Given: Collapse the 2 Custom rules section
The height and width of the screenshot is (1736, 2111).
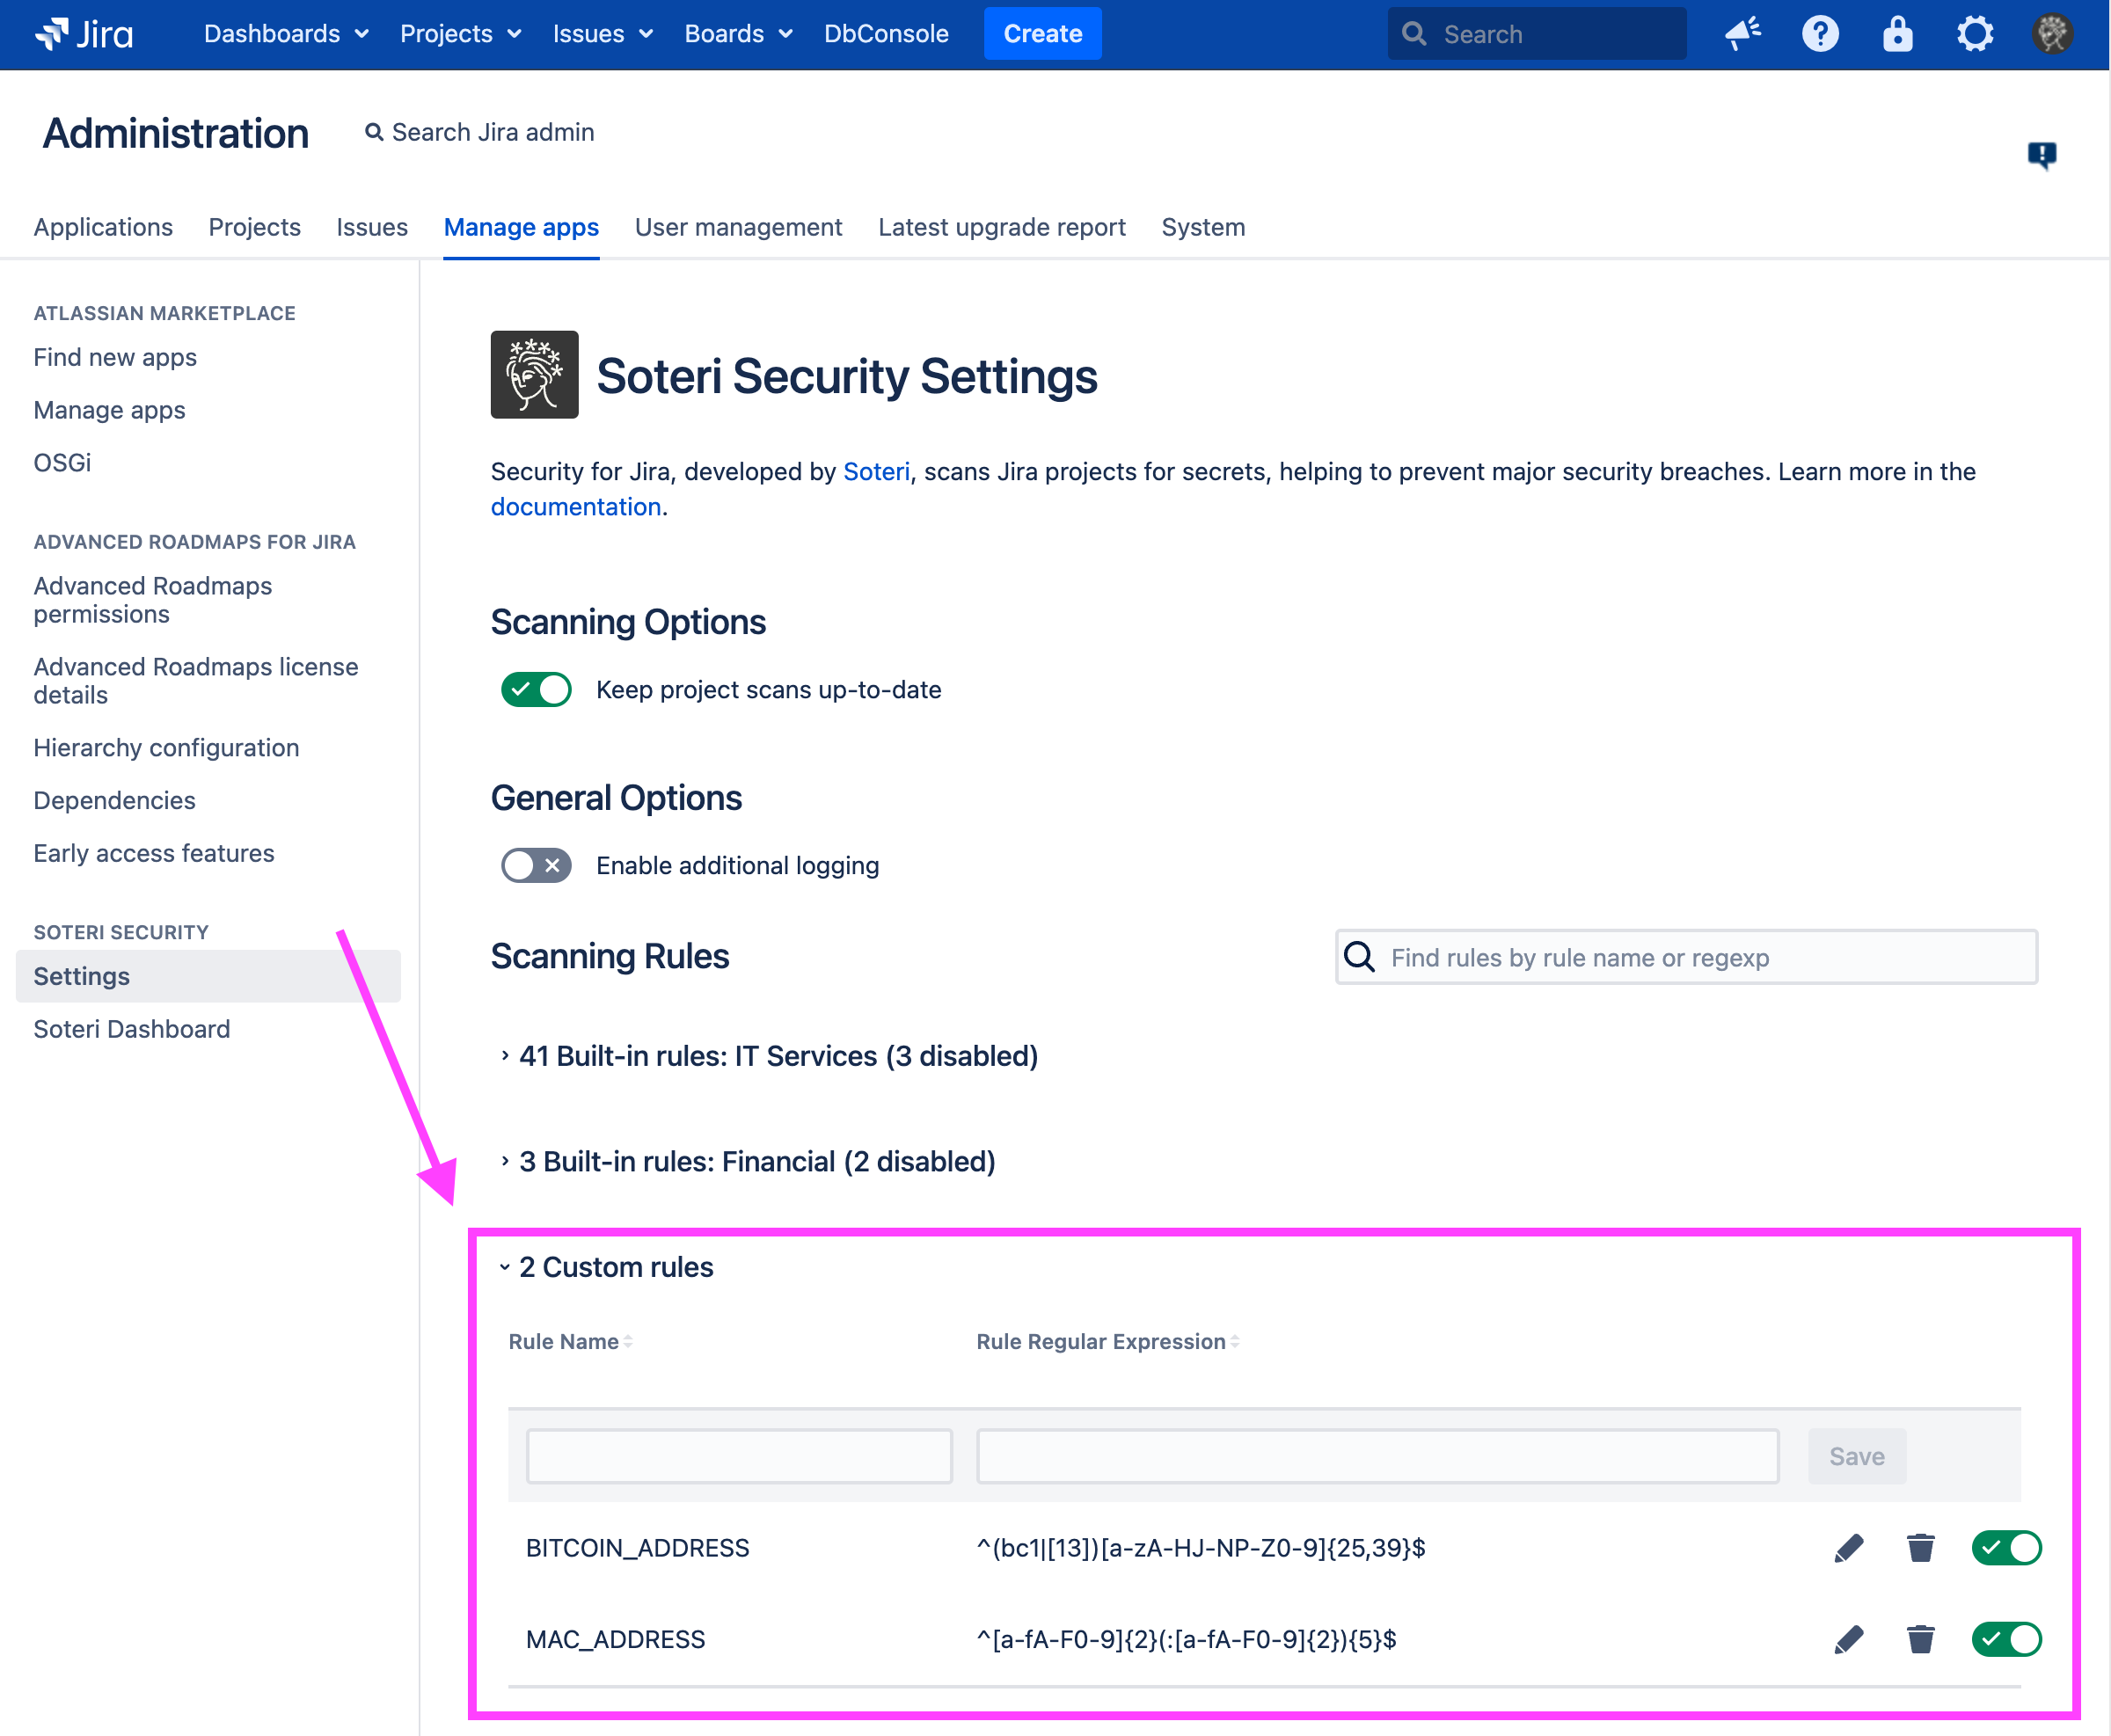Looking at the screenshot, I should [x=614, y=1267].
